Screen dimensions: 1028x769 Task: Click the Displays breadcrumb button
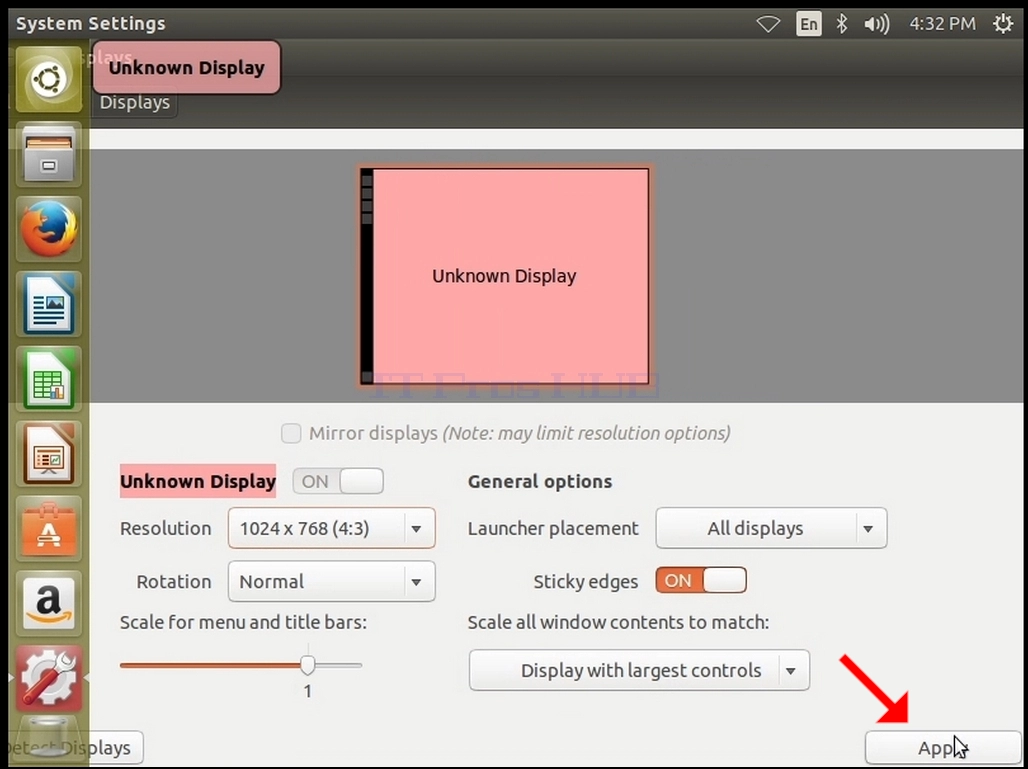pyautogui.click(x=134, y=103)
